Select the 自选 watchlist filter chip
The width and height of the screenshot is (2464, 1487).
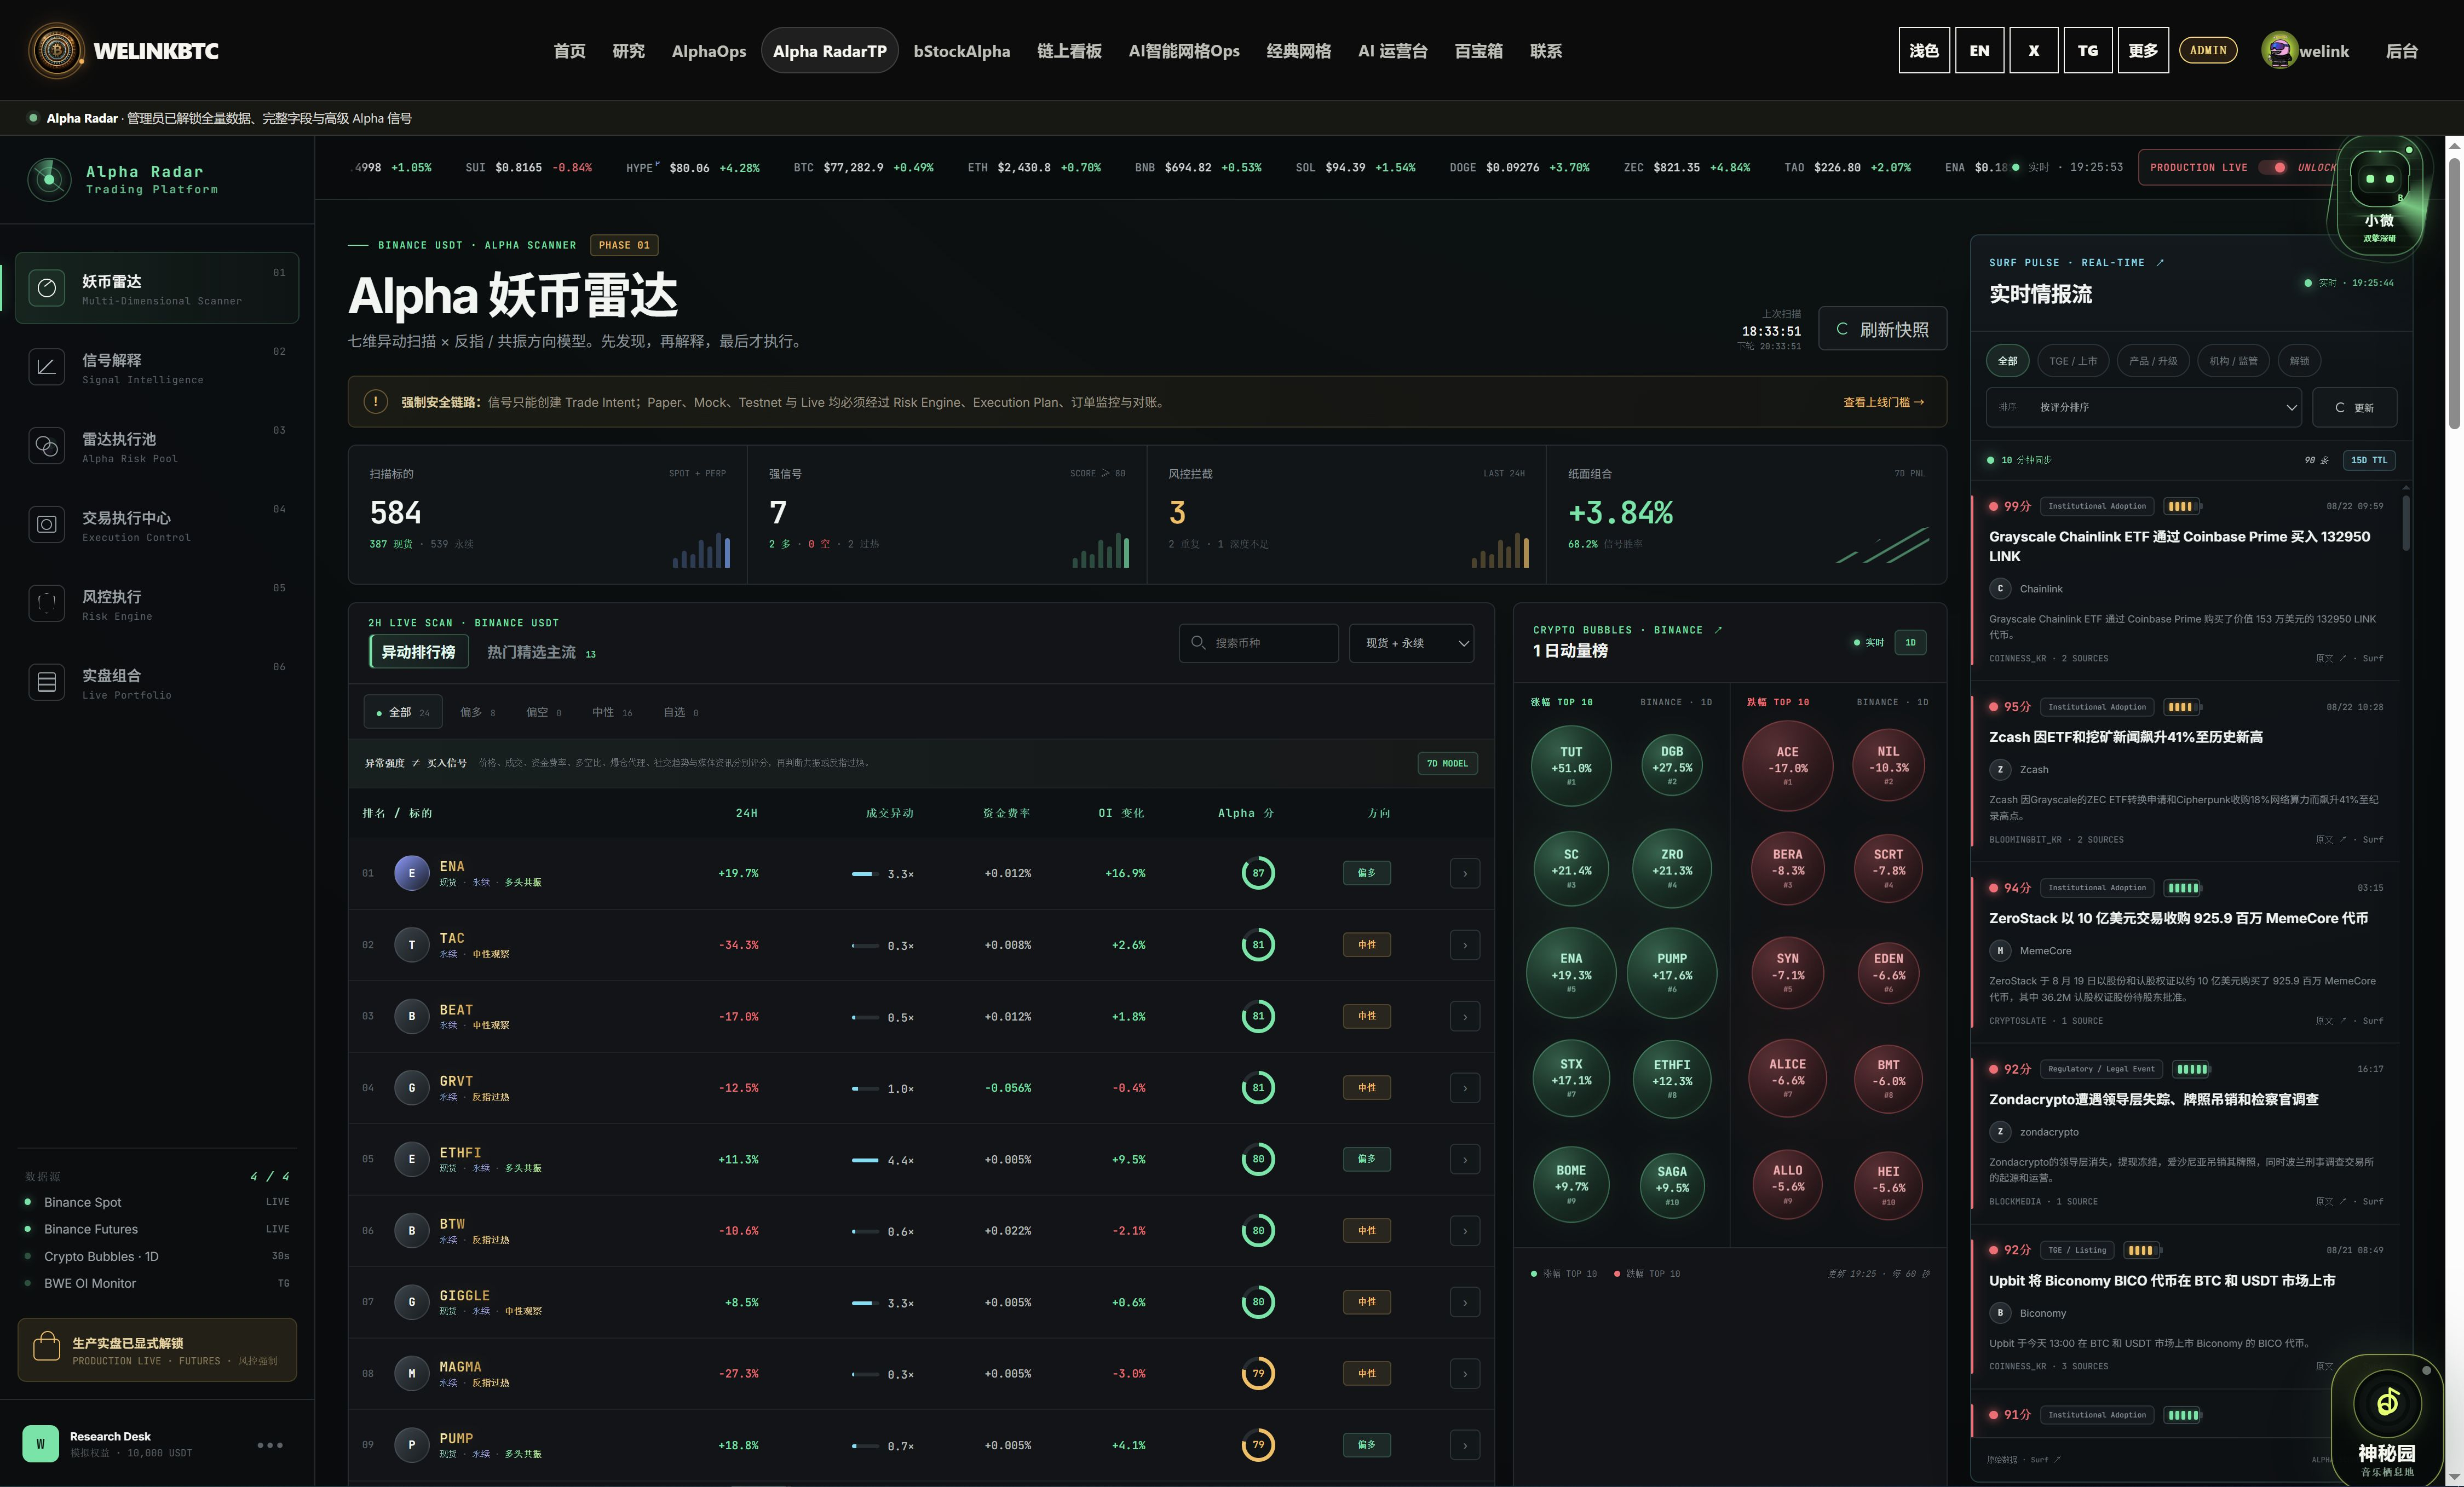pos(681,712)
